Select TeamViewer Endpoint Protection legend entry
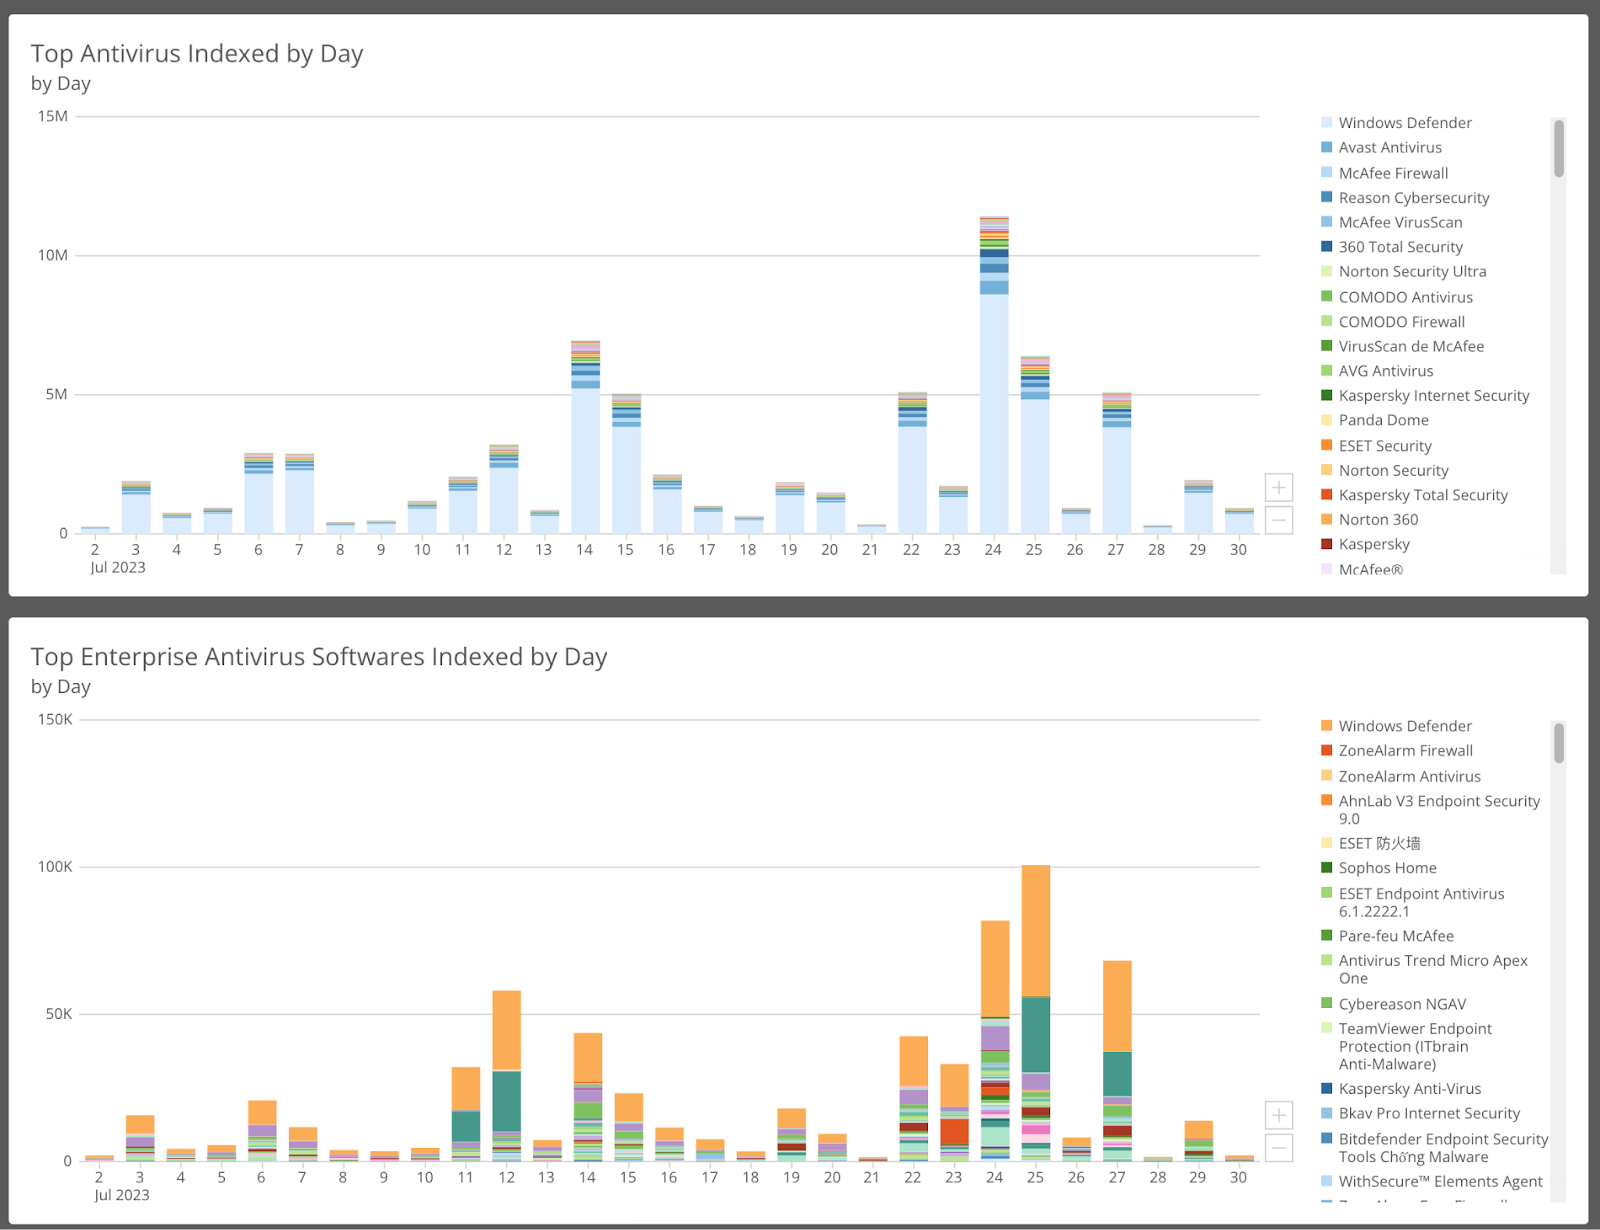 [1406, 1046]
